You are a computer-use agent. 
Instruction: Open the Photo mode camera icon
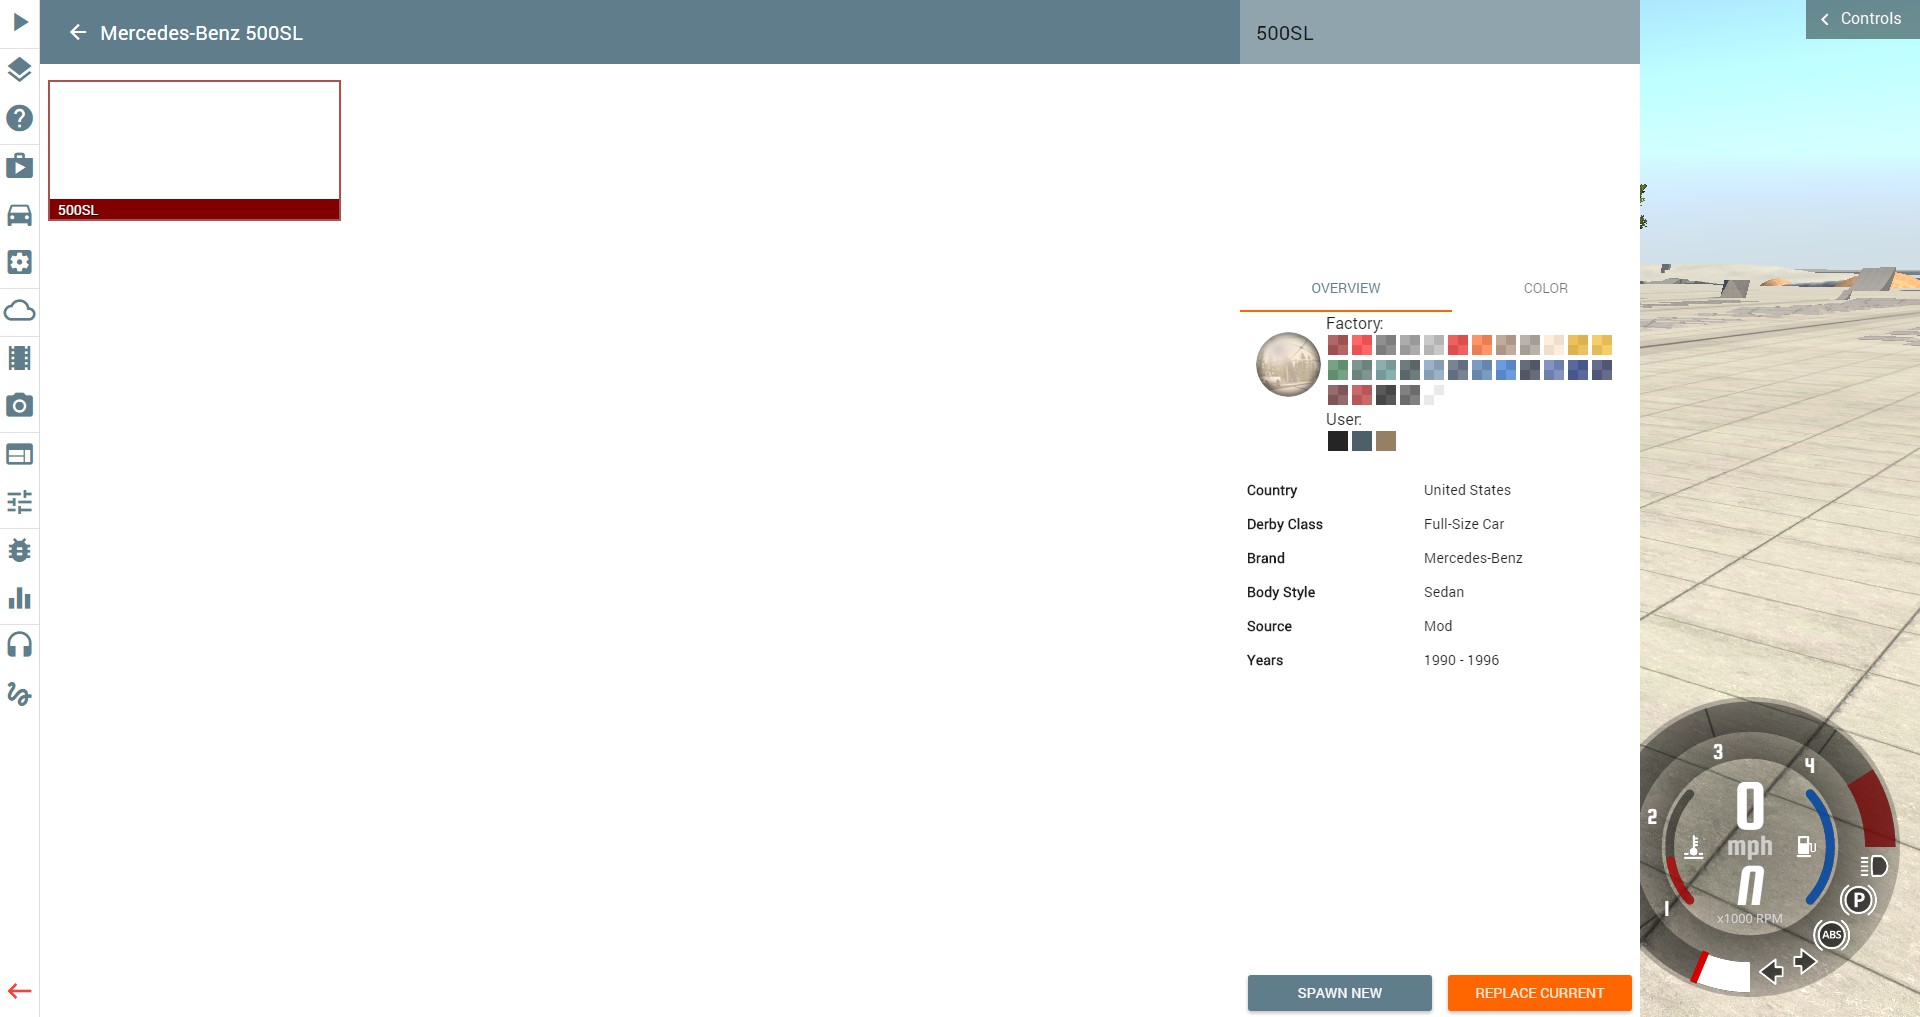[20, 406]
